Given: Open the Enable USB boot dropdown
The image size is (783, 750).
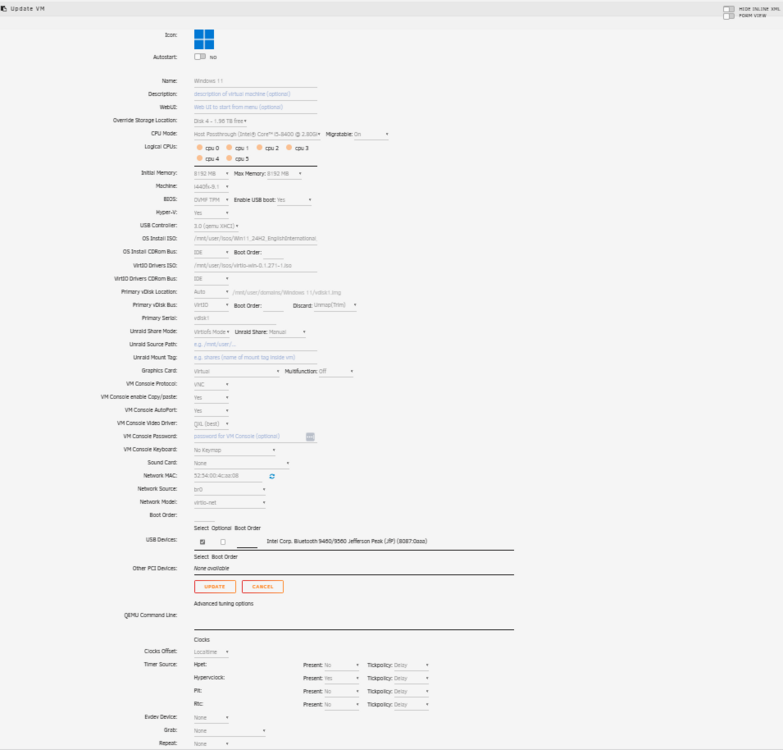Looking at the screenshot, I should [294, 200].
